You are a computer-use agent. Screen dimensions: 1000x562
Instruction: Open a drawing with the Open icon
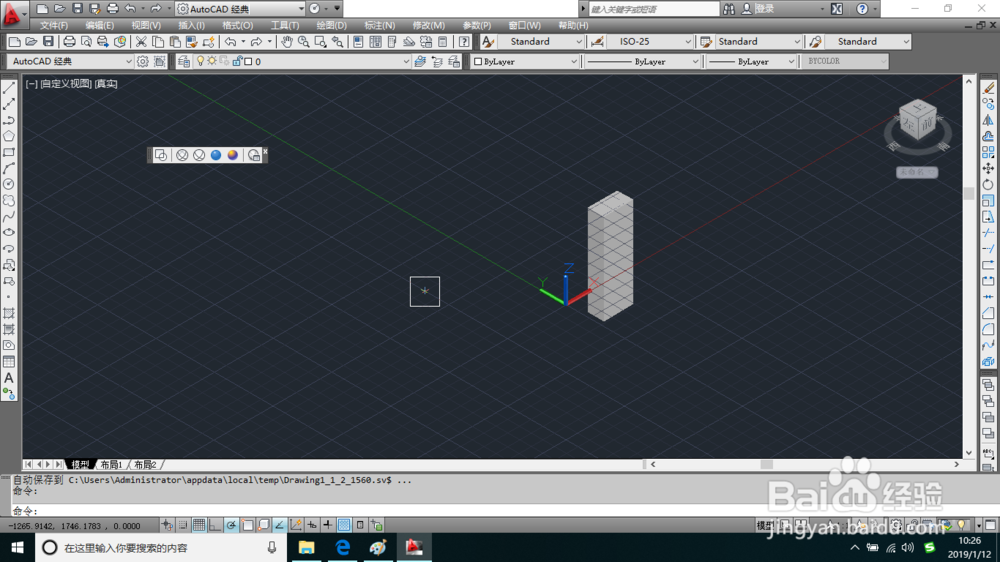(31, 42)
